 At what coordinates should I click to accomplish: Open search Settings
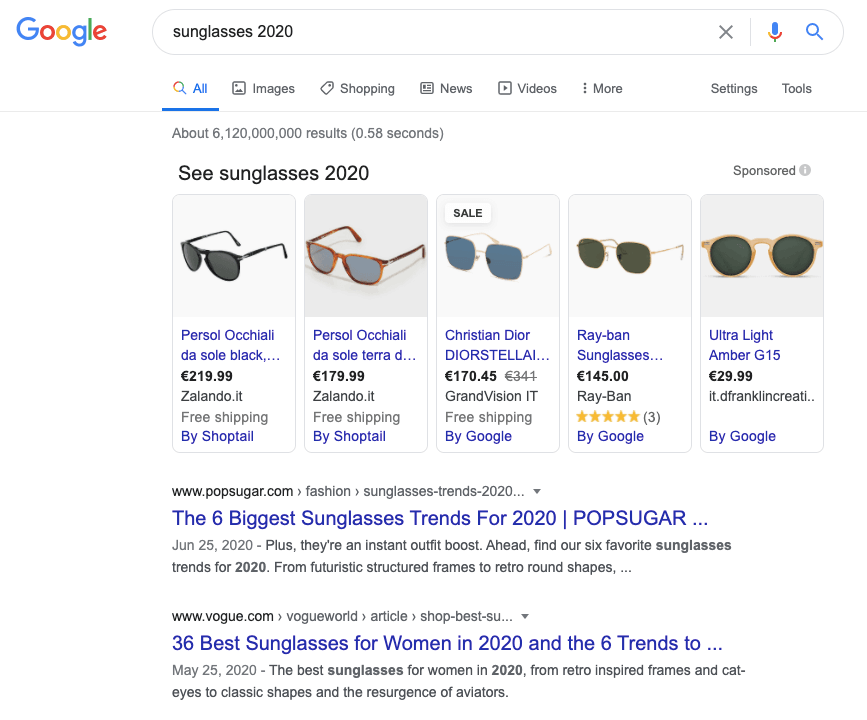(x=734, y=88)
